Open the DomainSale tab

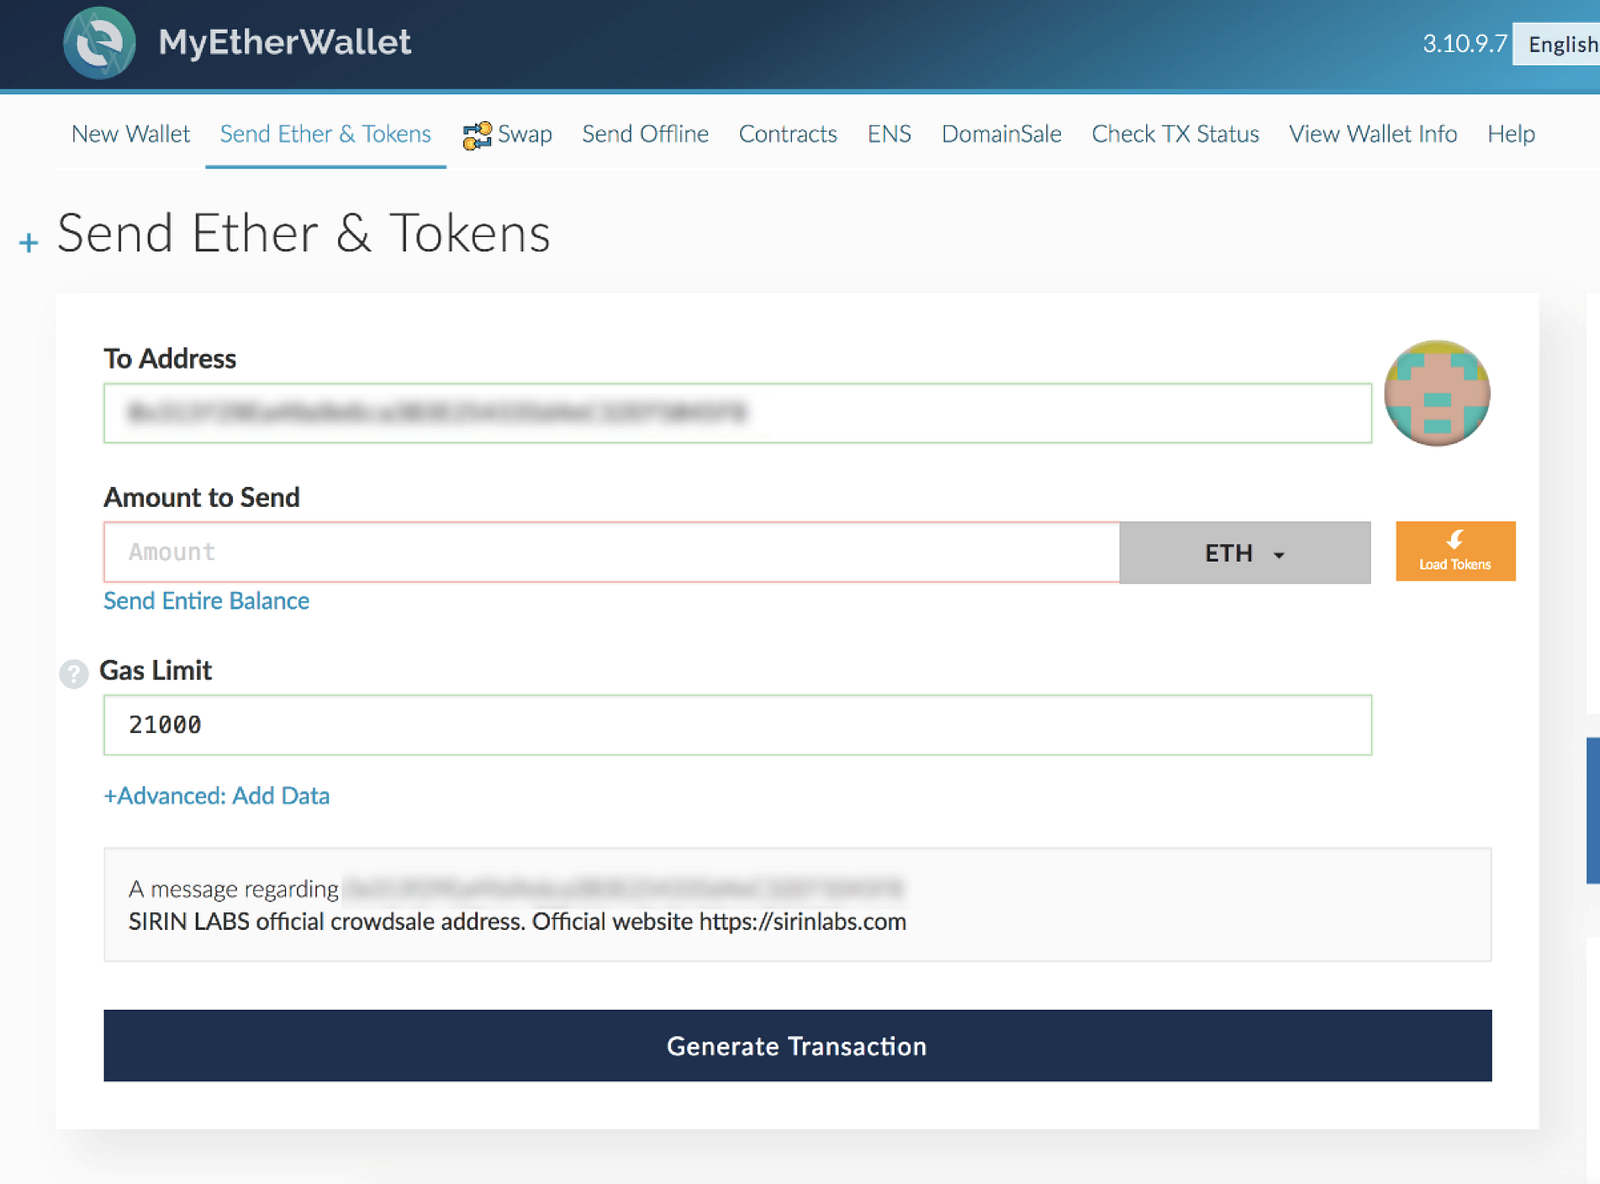[1001, 134]
